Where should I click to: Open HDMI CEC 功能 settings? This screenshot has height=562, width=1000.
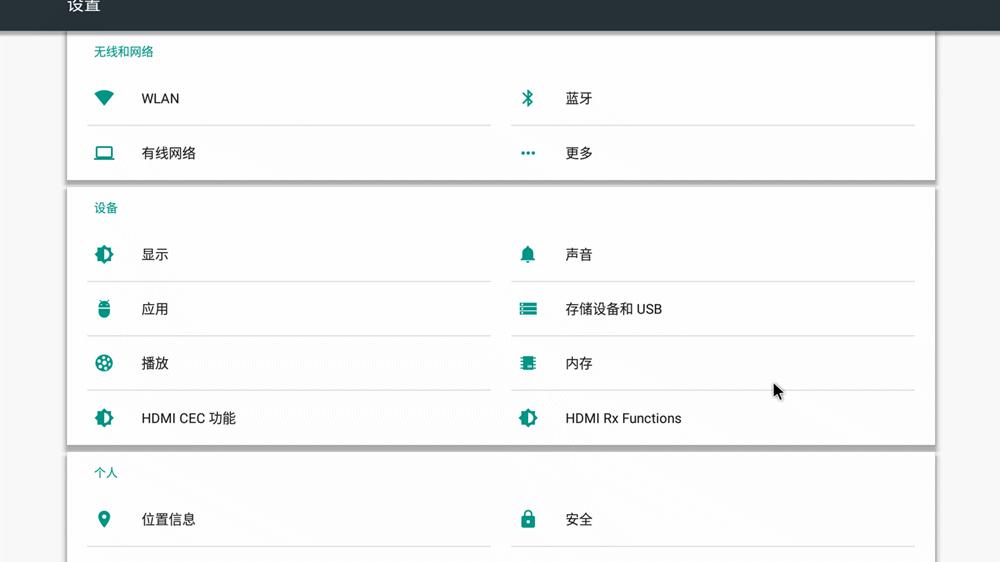tap(289, 418)
